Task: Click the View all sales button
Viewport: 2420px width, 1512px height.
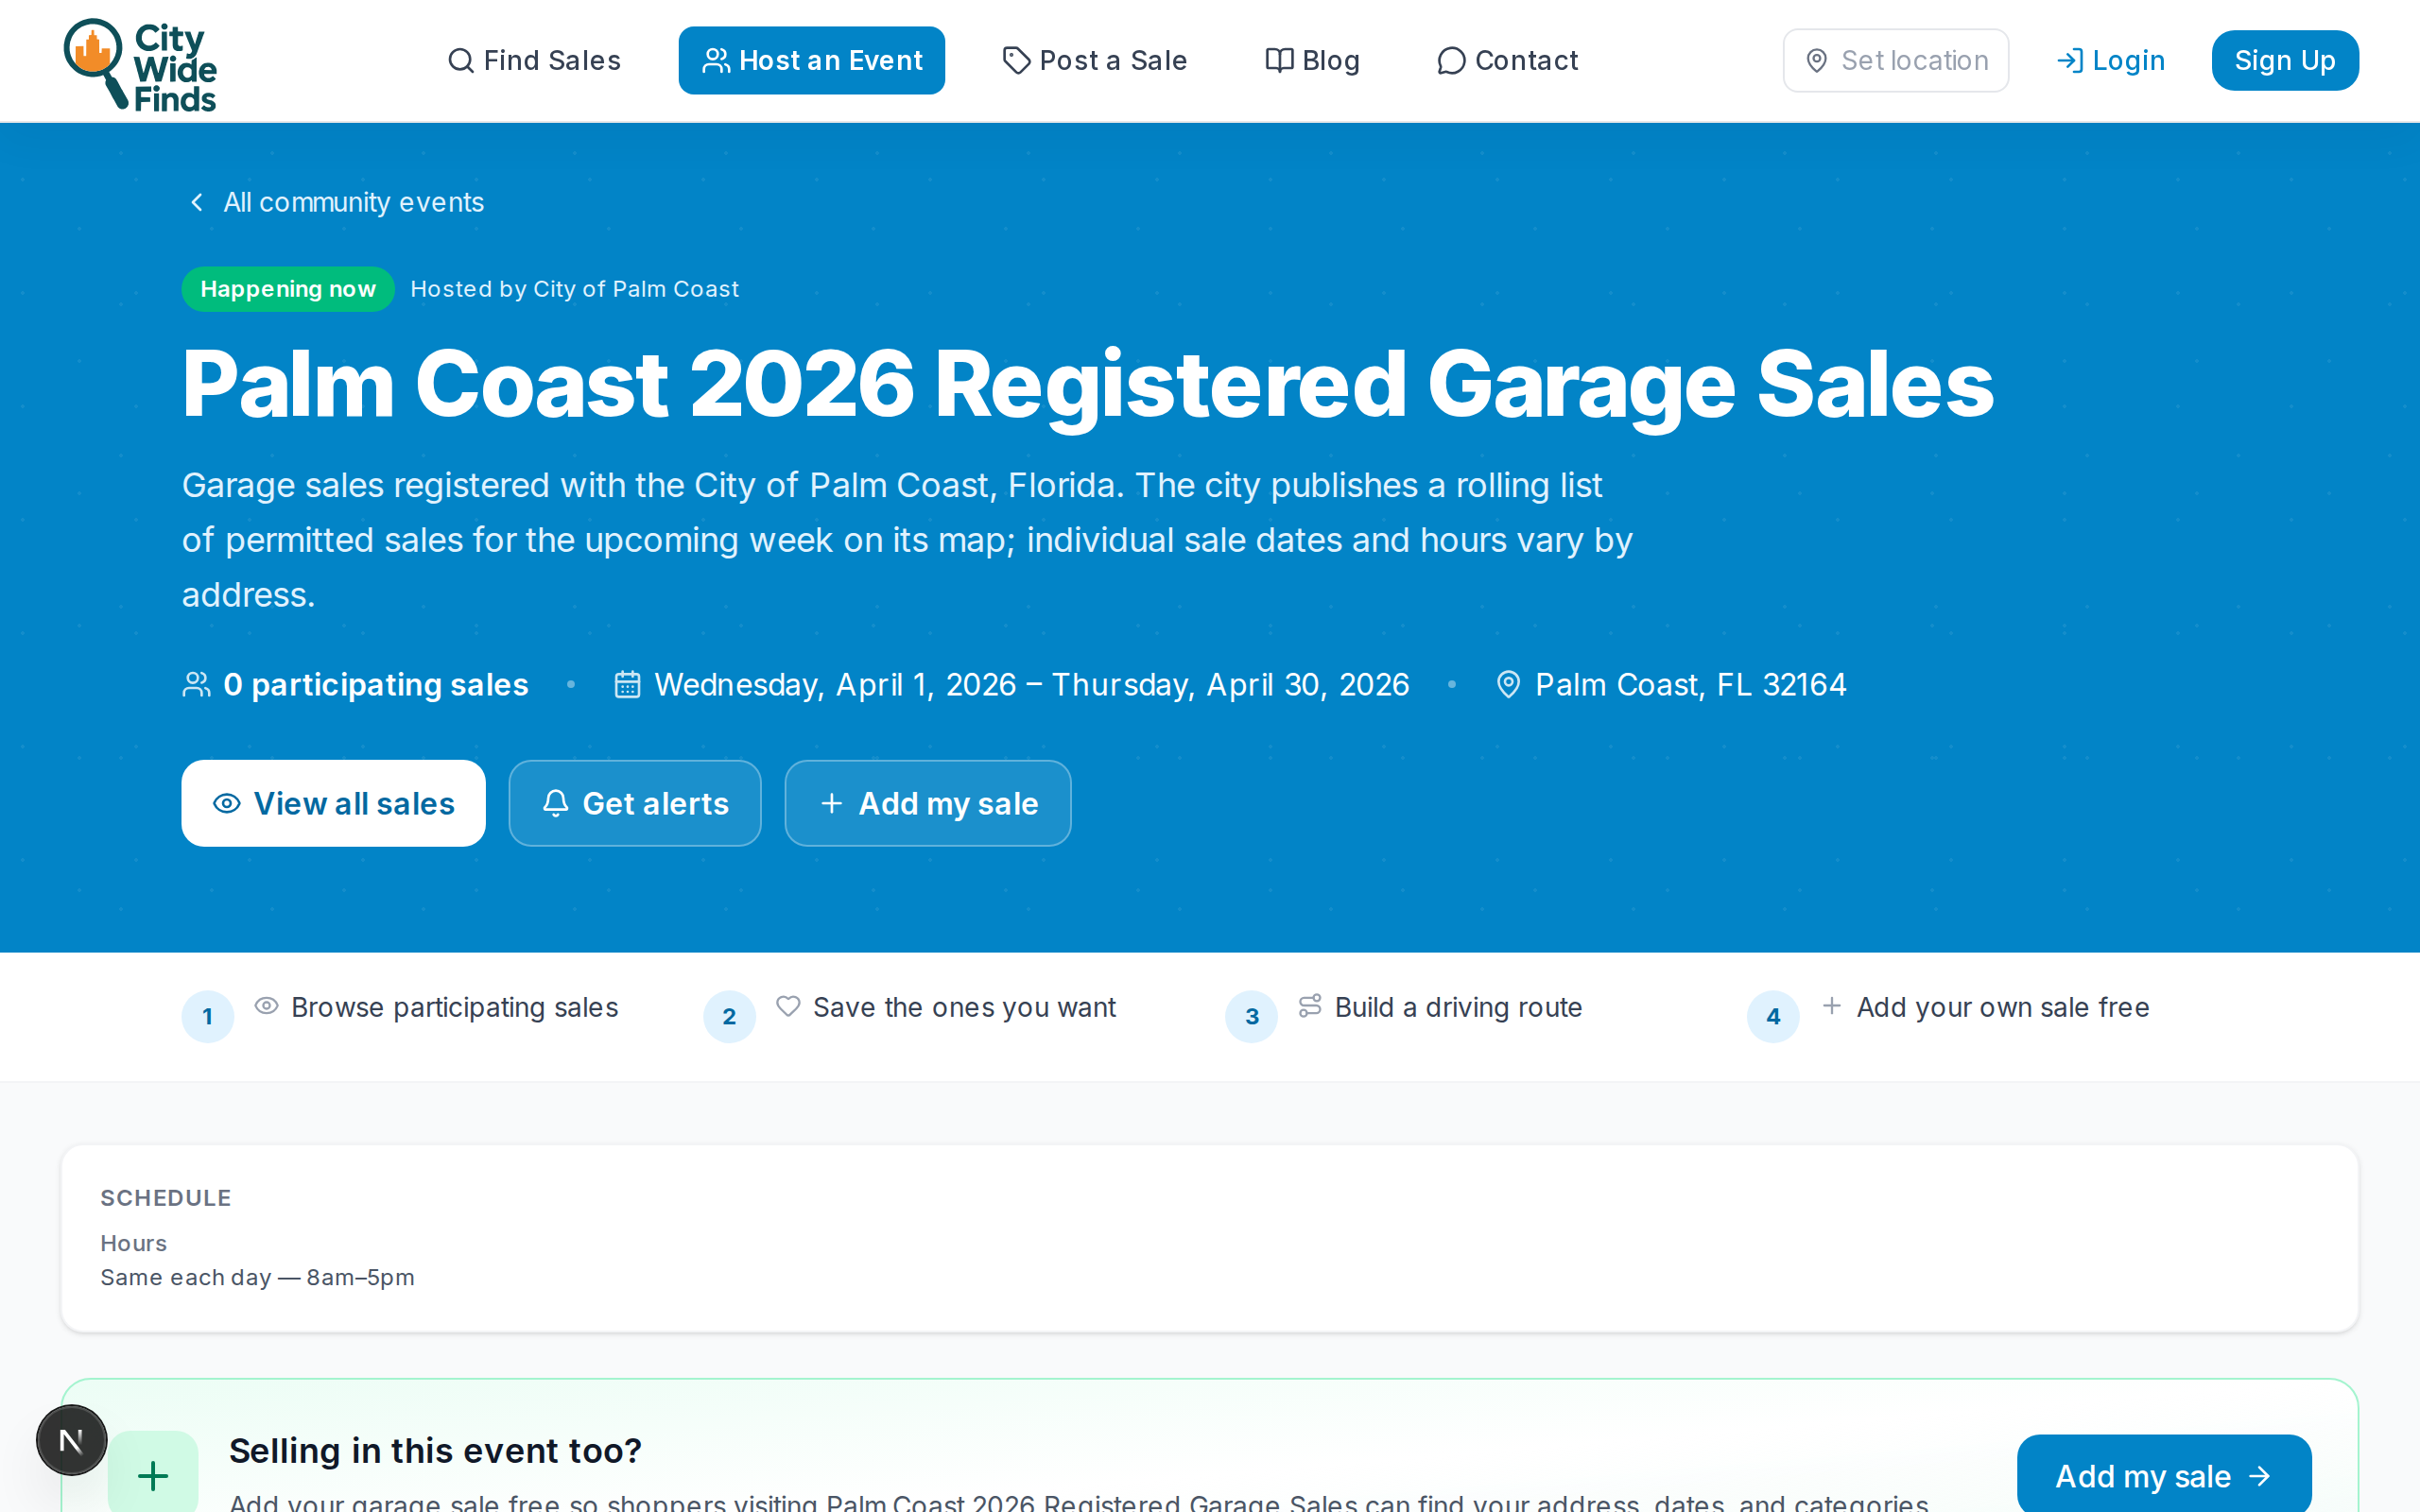Action: tap(333, 803)
